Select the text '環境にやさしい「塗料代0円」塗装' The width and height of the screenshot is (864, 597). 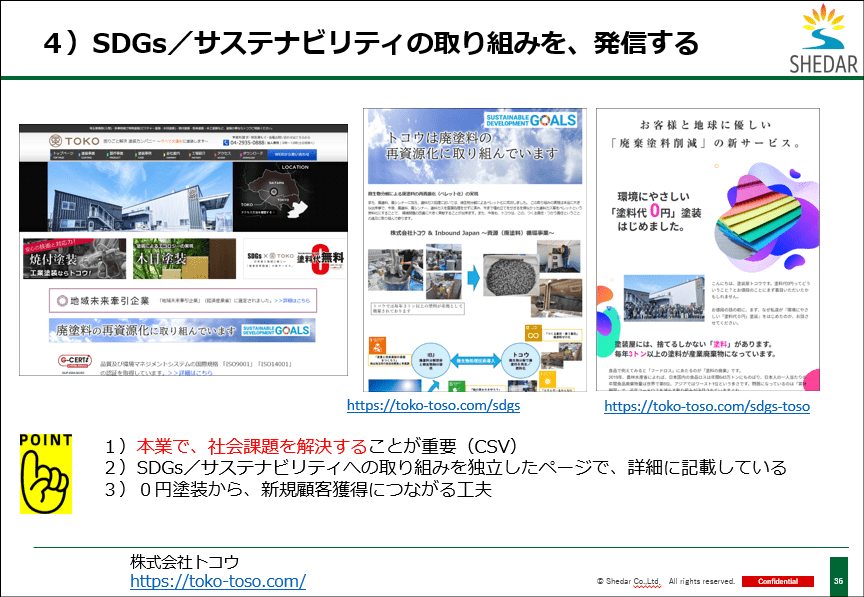[x=656, y=204]
